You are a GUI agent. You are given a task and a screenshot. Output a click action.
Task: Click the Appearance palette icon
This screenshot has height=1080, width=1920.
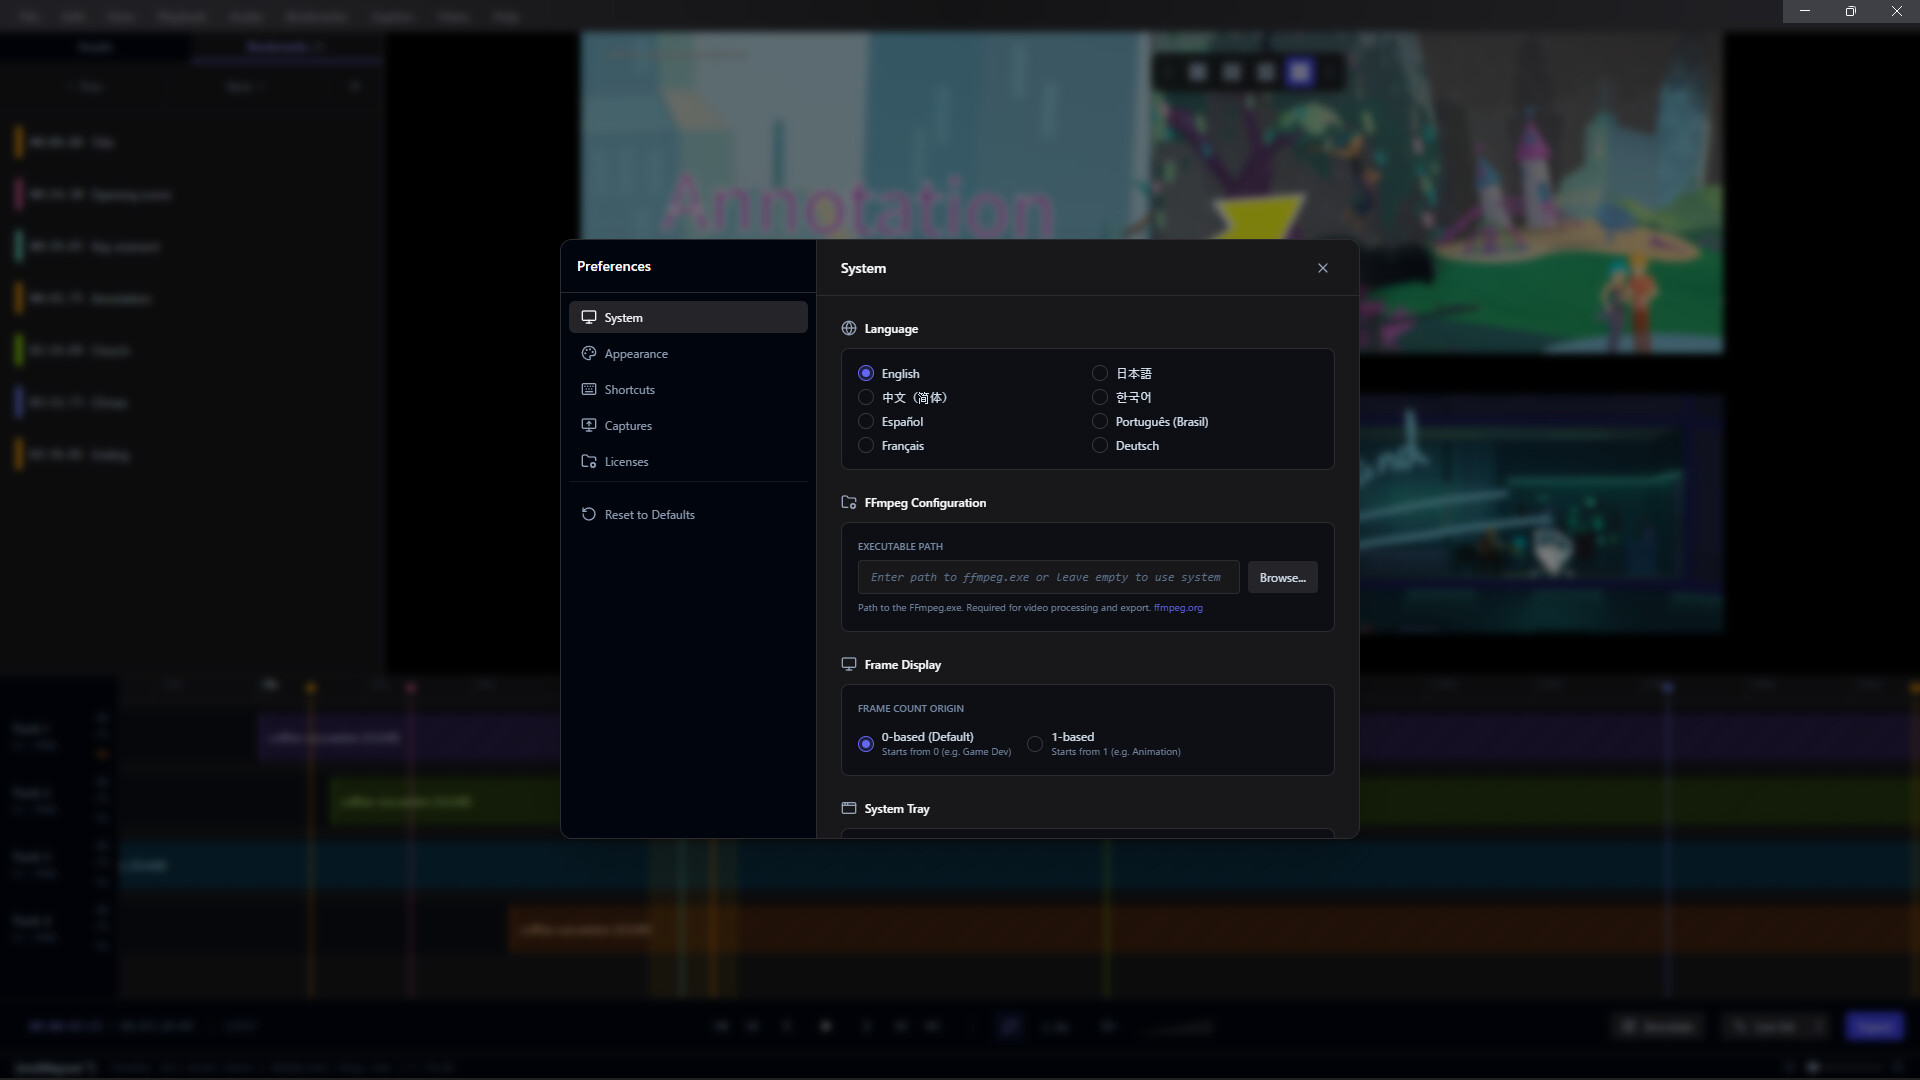click(590, 353)
